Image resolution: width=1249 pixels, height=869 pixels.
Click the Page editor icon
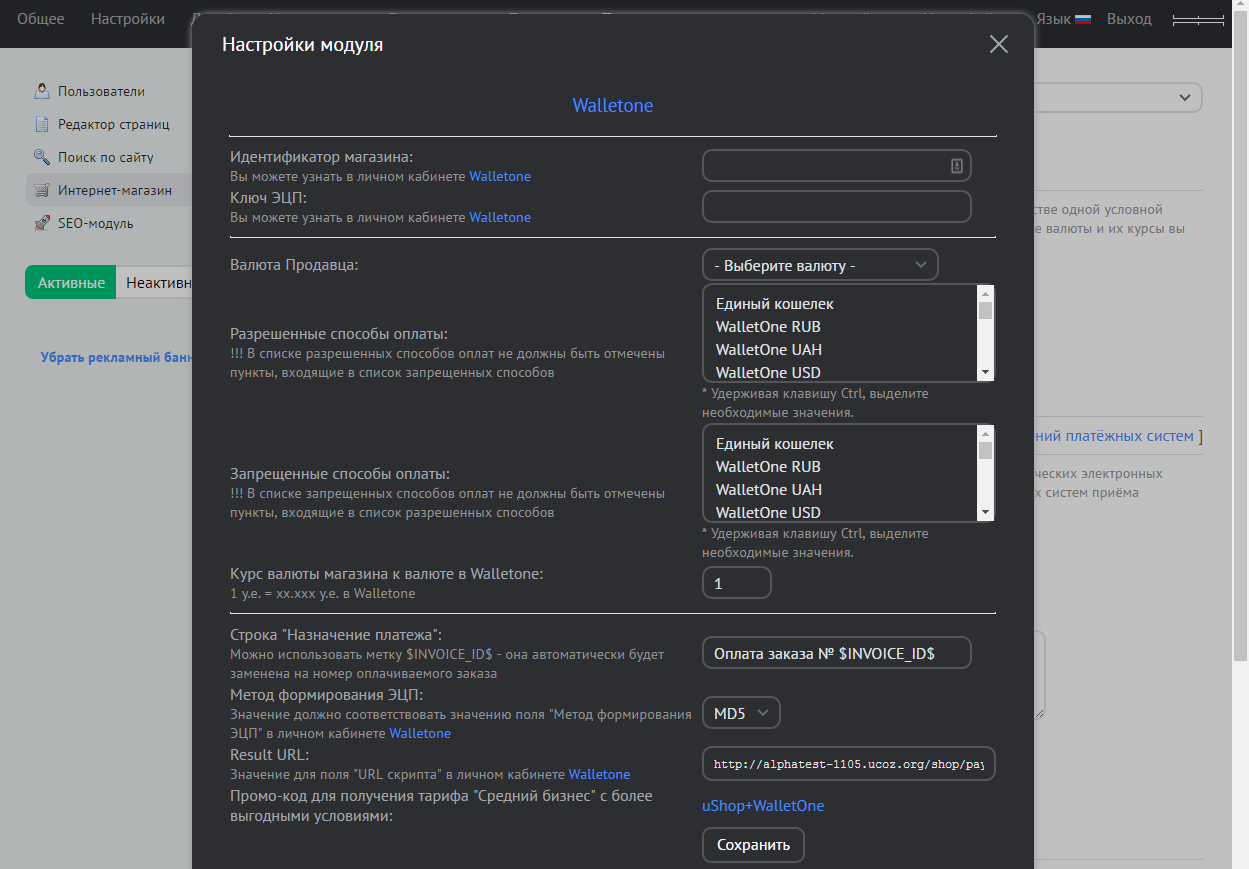tap(42, 124)
